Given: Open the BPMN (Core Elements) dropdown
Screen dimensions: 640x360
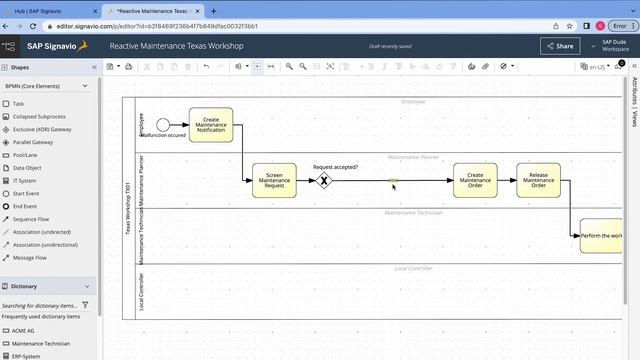Looking at the screenshot, I should (x=46, y=86).
